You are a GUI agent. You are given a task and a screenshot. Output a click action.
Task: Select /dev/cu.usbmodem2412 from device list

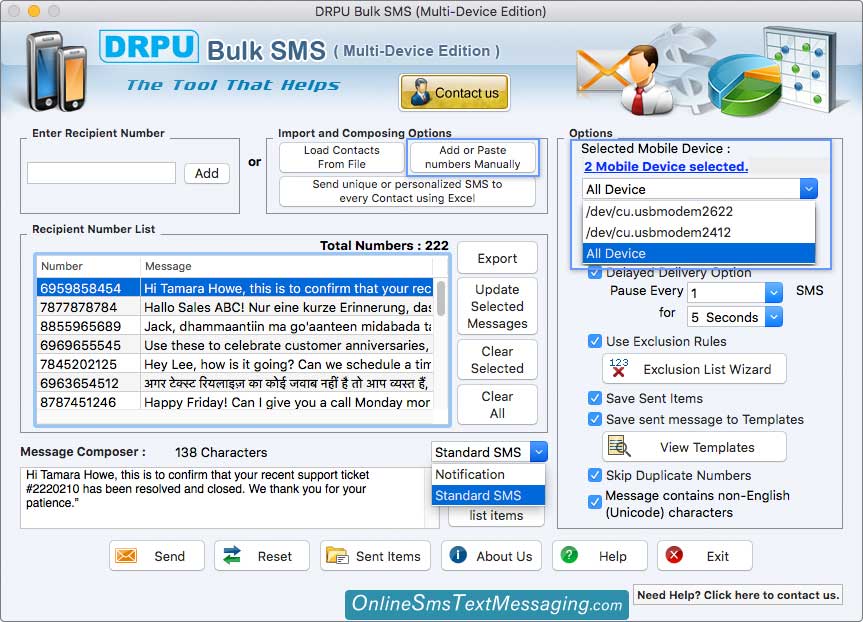point(698,232)
